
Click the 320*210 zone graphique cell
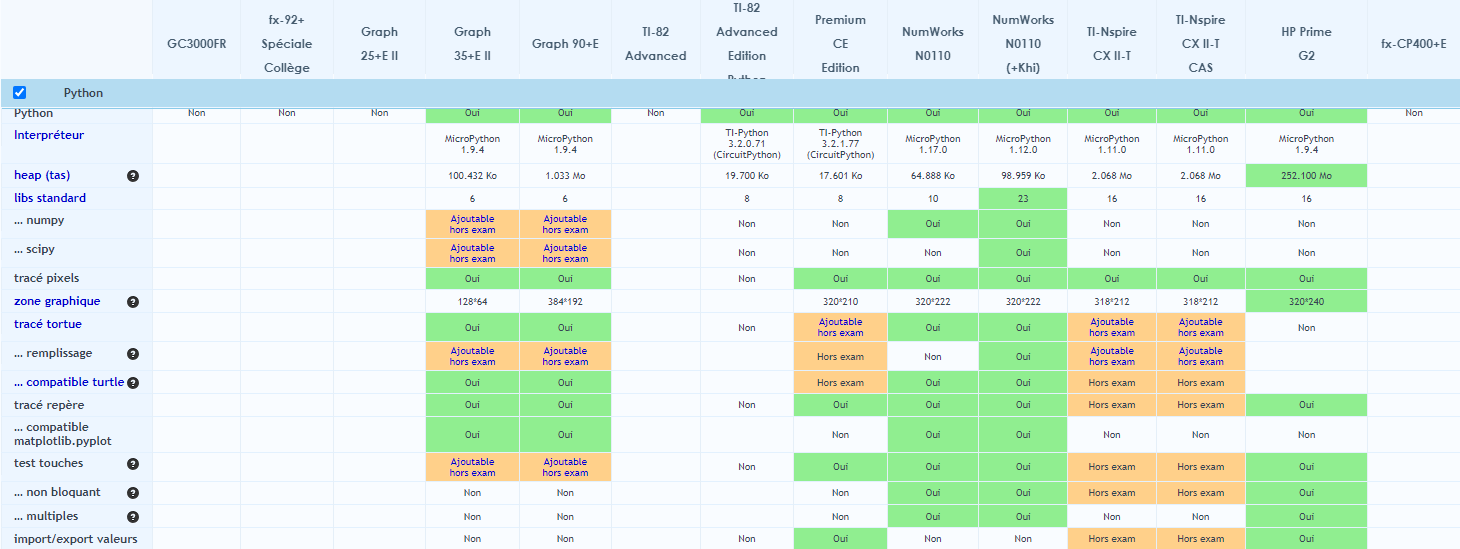(840, 302)
